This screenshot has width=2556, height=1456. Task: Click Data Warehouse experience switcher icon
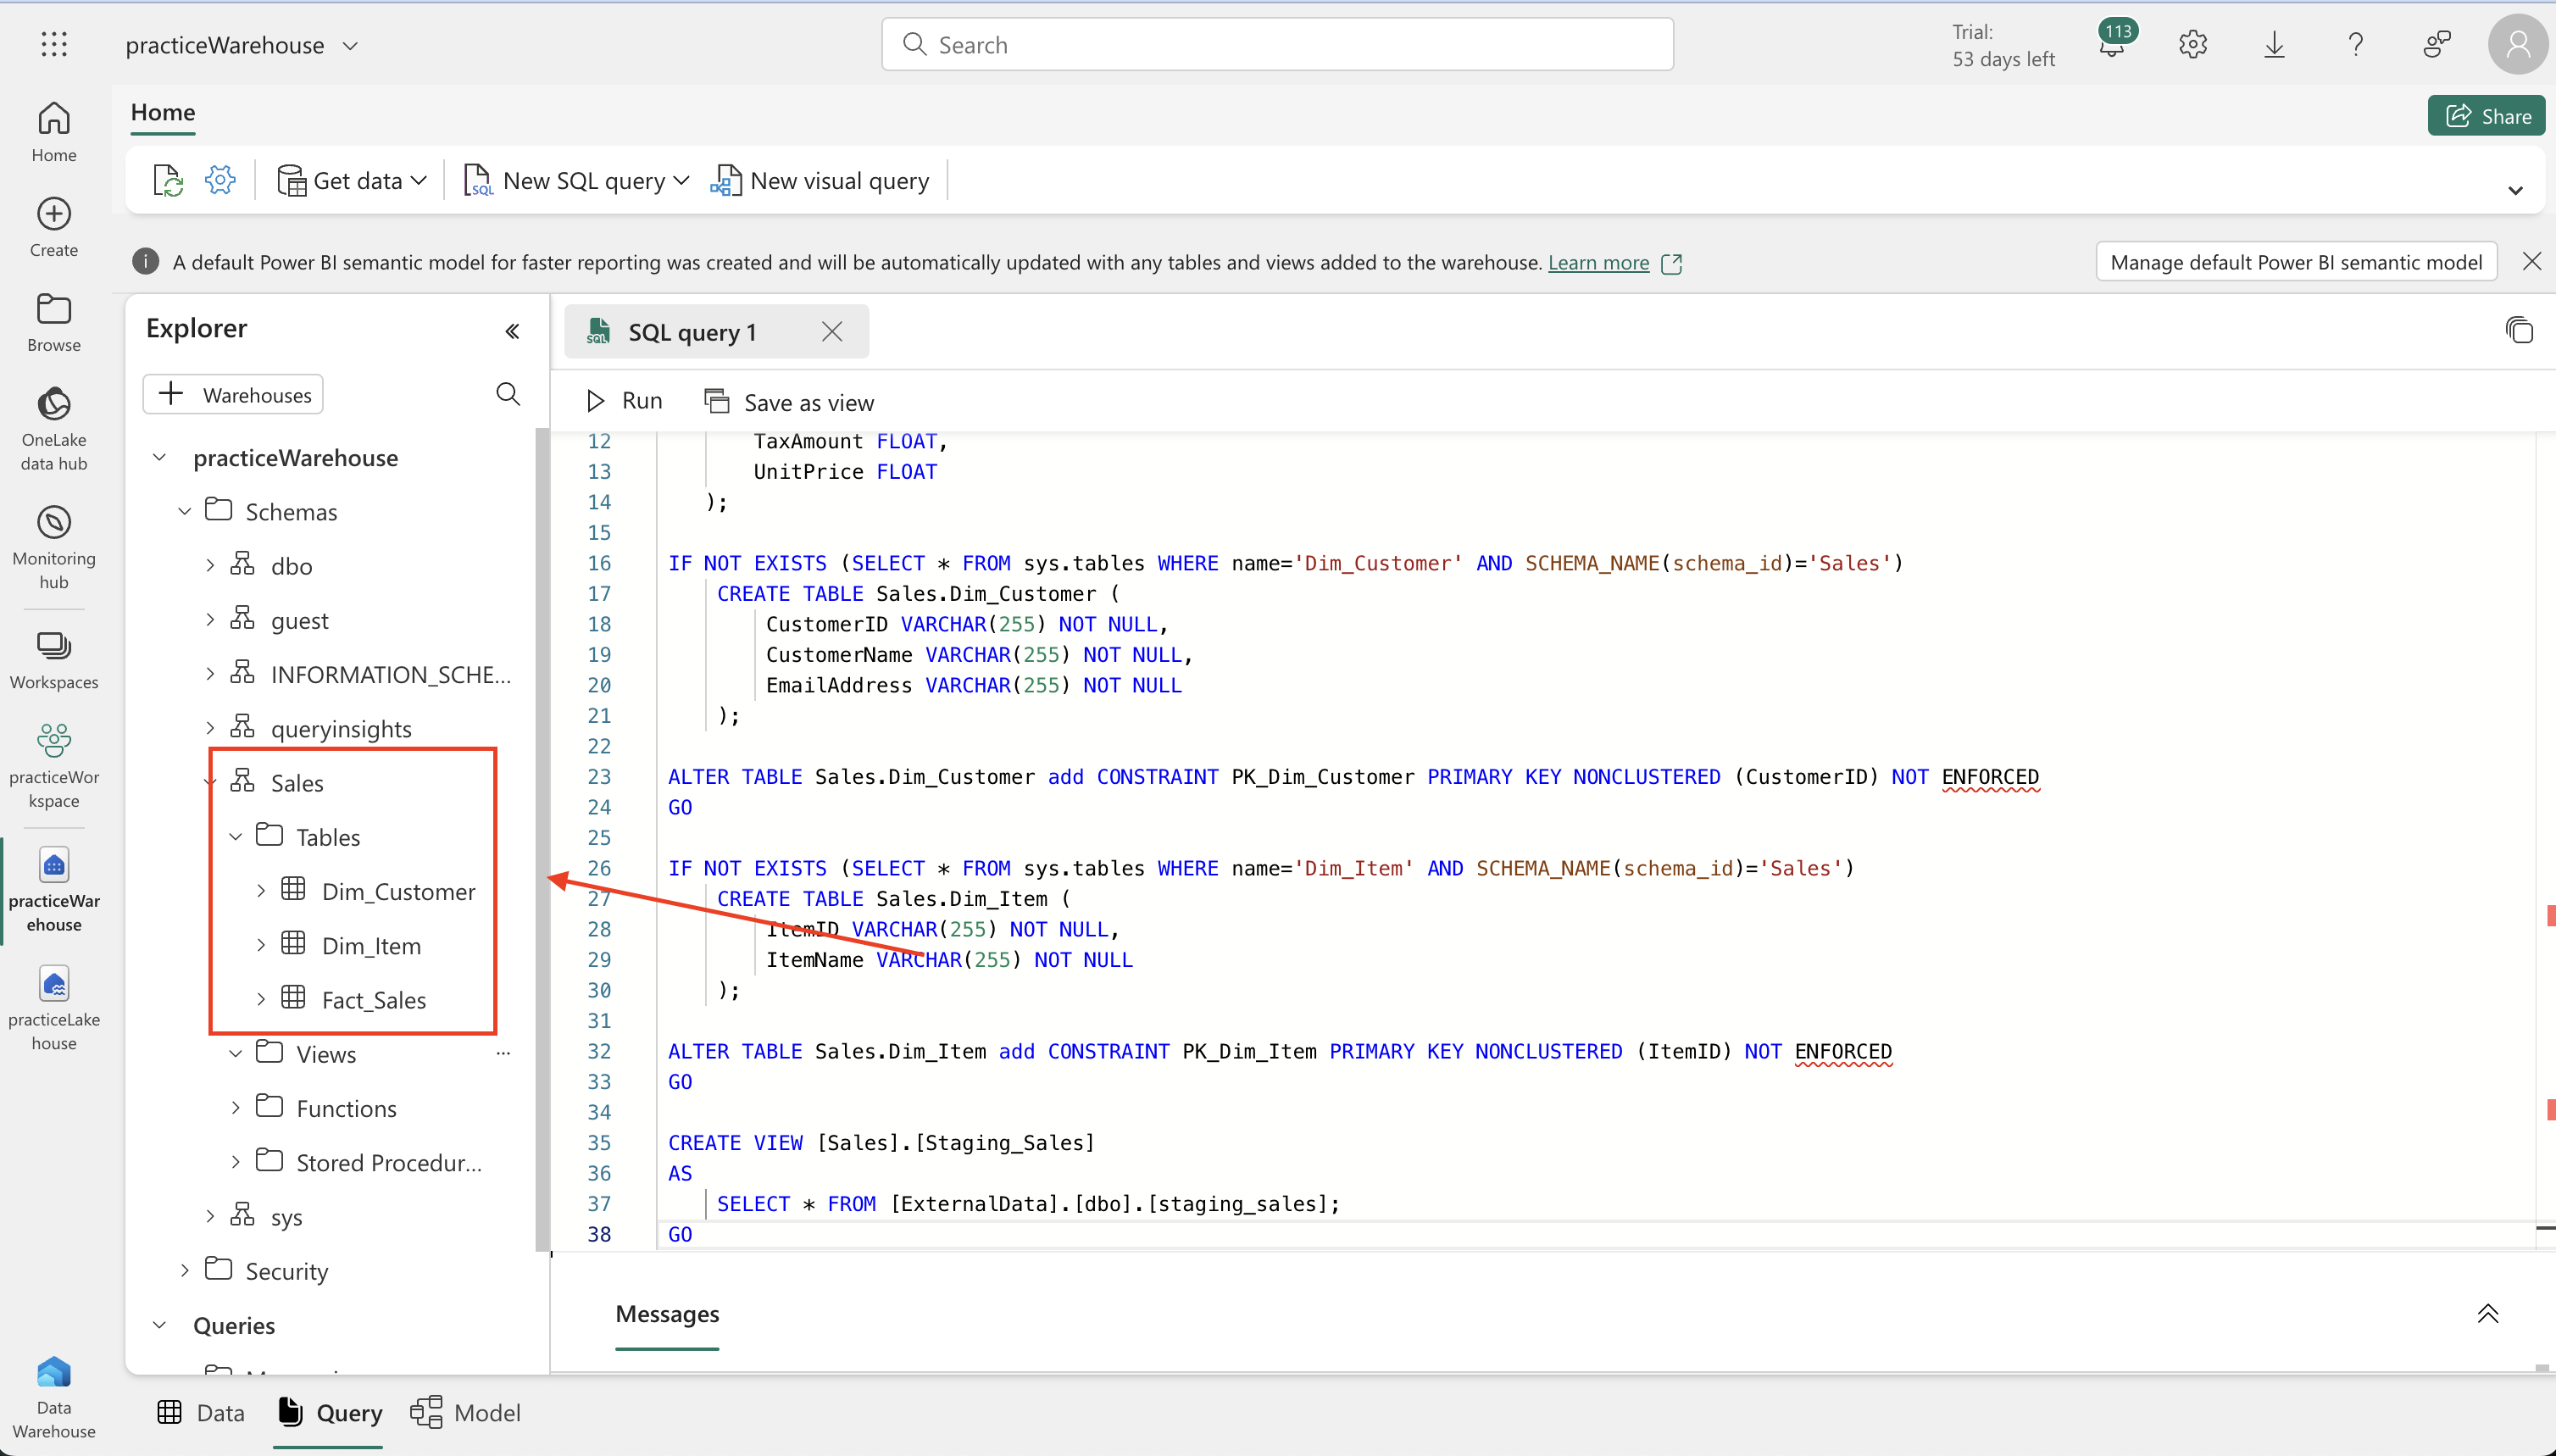(x=54, y=1396)
